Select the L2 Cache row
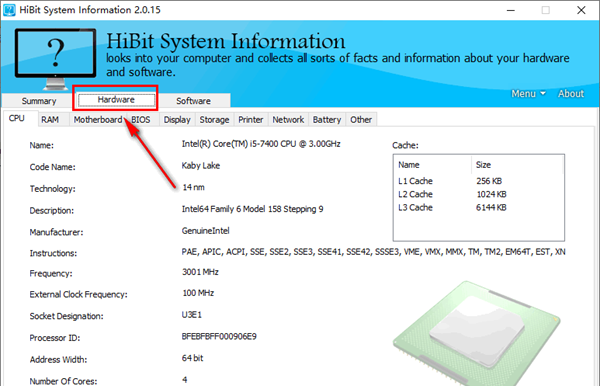 [478, 194]
